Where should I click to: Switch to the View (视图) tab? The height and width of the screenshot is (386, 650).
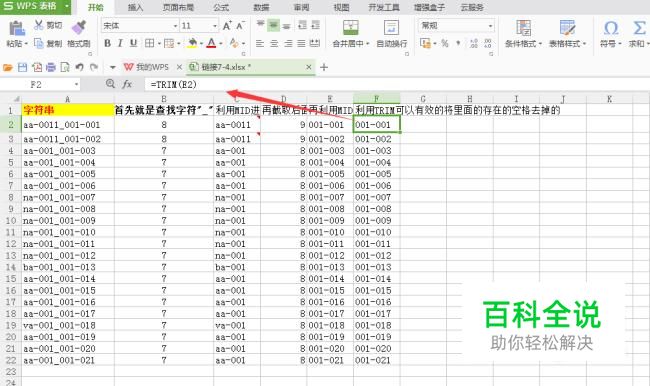click(341, 7)
